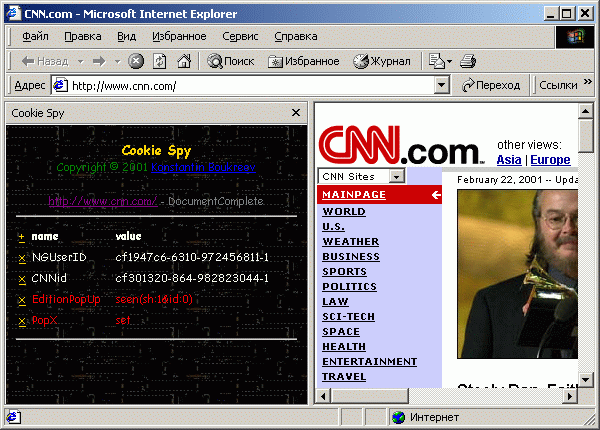Select the CNNid cookie value cf301320-864-982823044-1
This screenshot has width=600, height=430.
[192, 278]
